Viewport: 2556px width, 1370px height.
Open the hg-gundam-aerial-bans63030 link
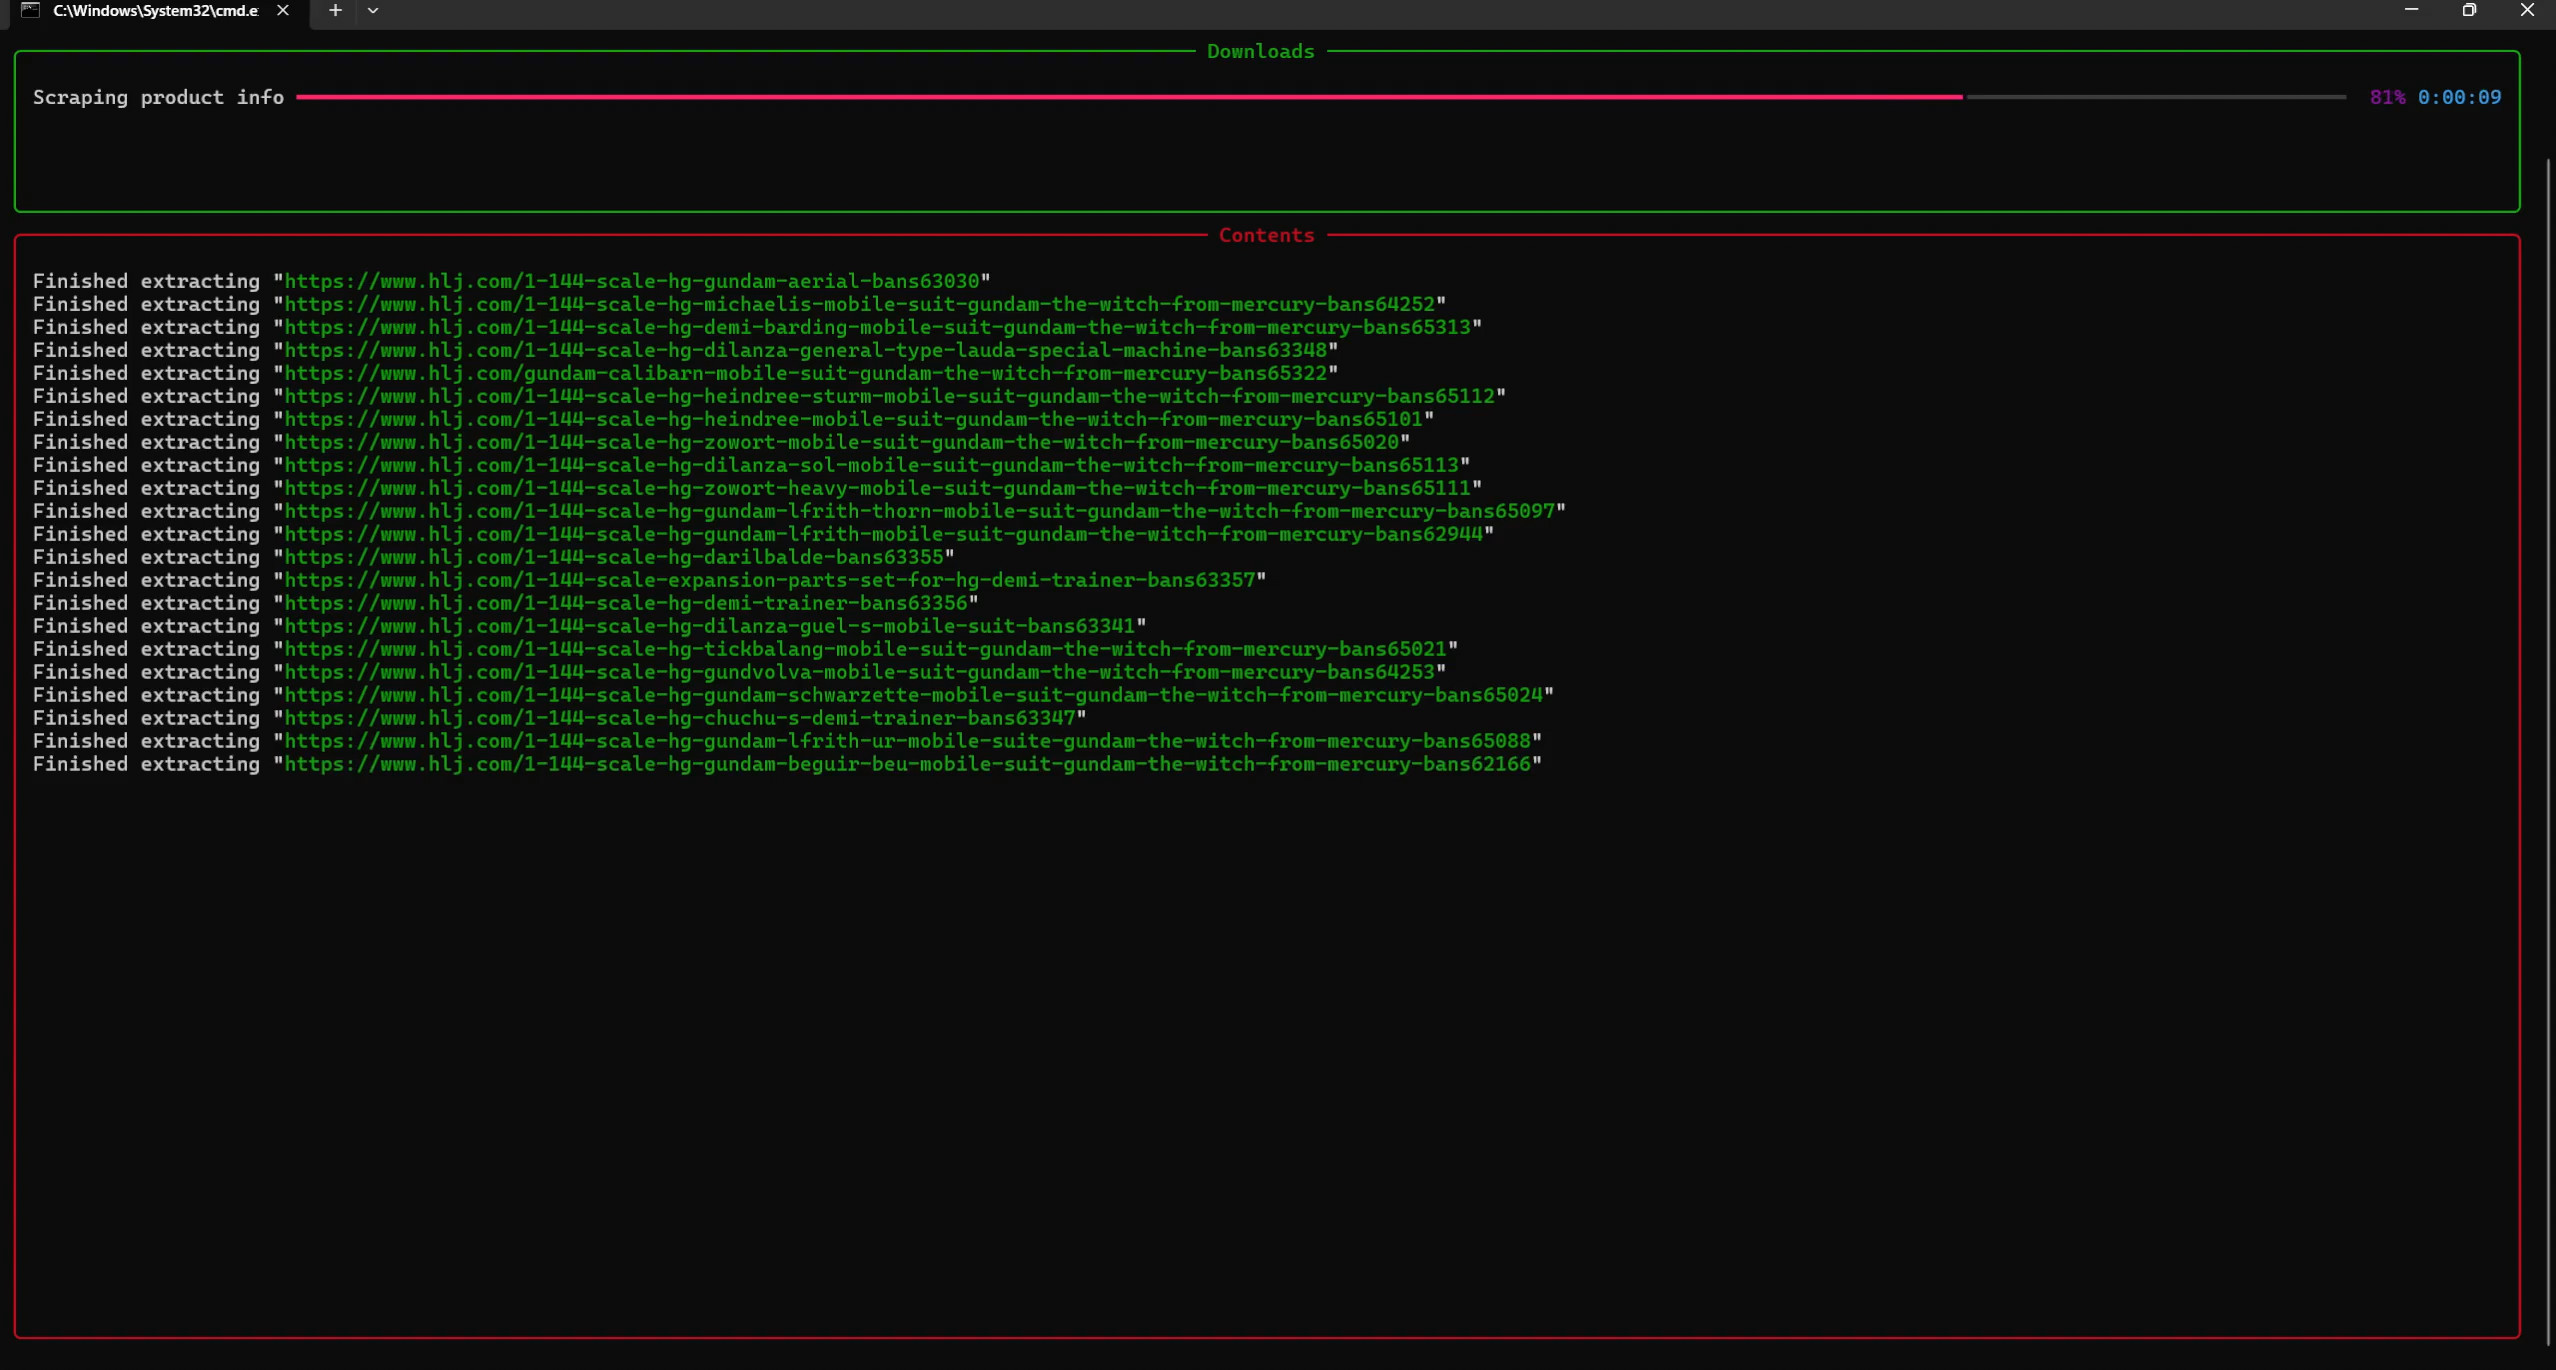(632, 281)
